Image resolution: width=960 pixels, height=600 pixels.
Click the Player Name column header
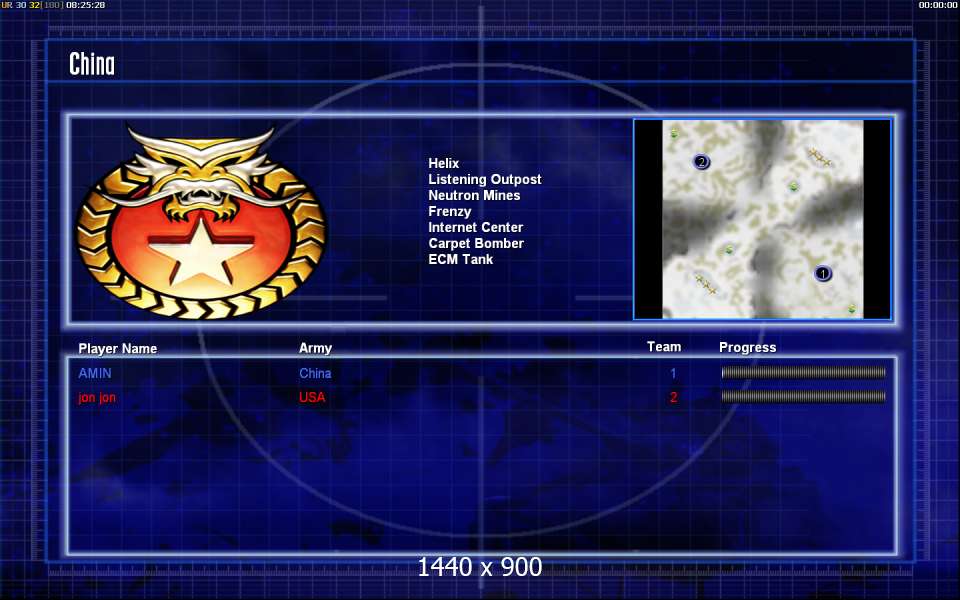(118, 348)
